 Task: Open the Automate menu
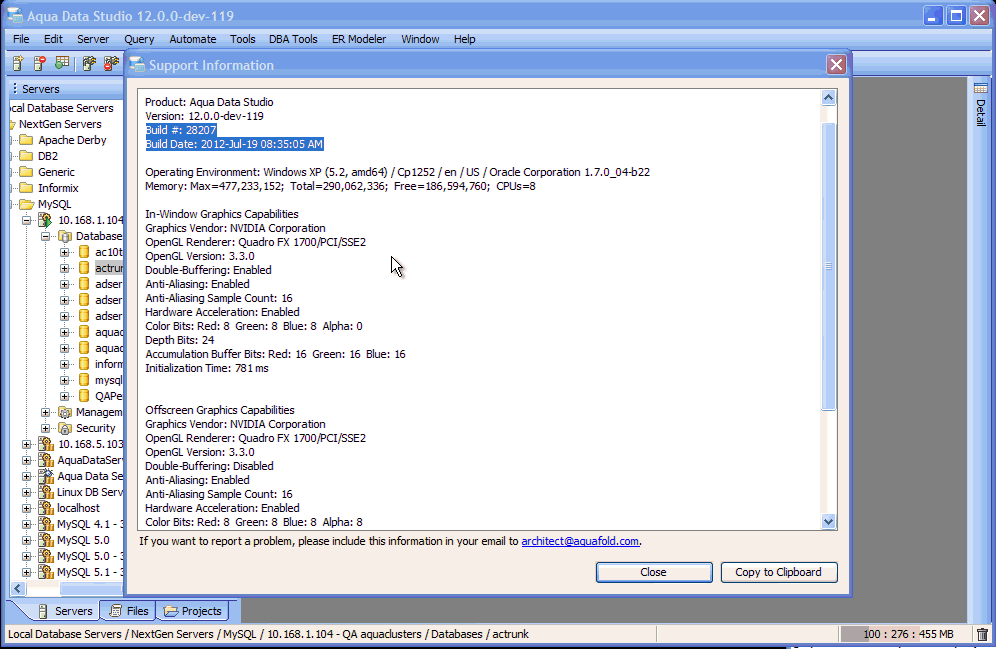point(192,39)
